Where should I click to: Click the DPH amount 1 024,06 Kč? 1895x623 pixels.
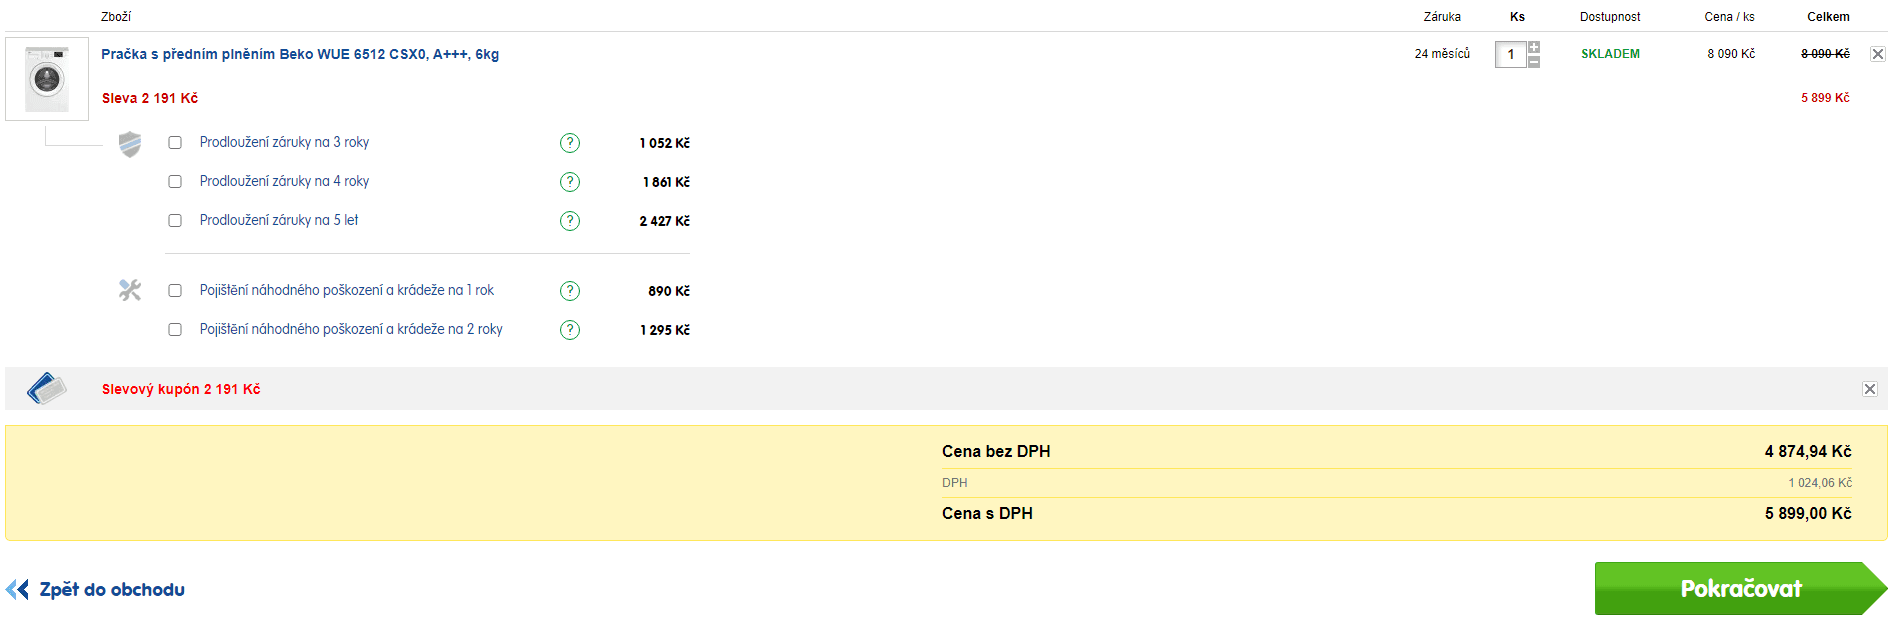(x=1820, y=483)
